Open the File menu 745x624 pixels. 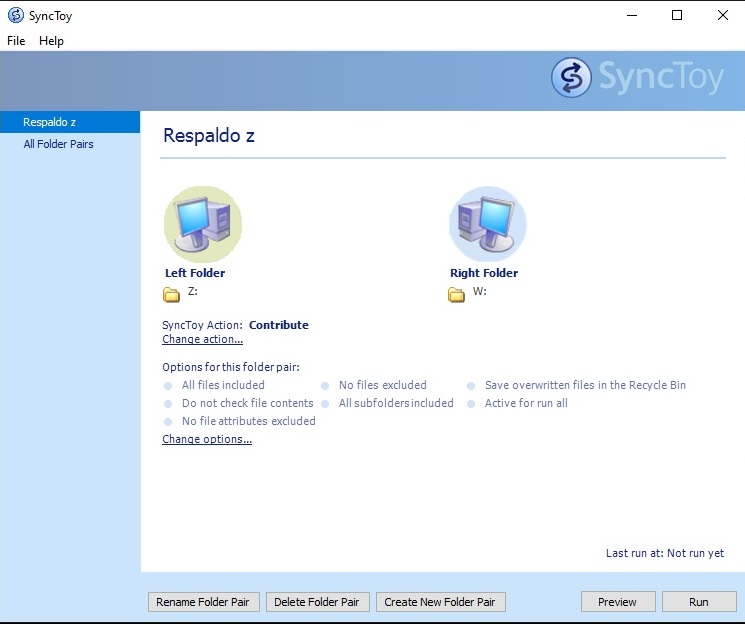pos(16,41)
